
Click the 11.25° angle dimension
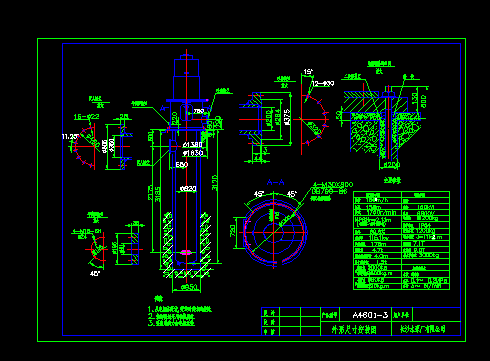point(70,136)
